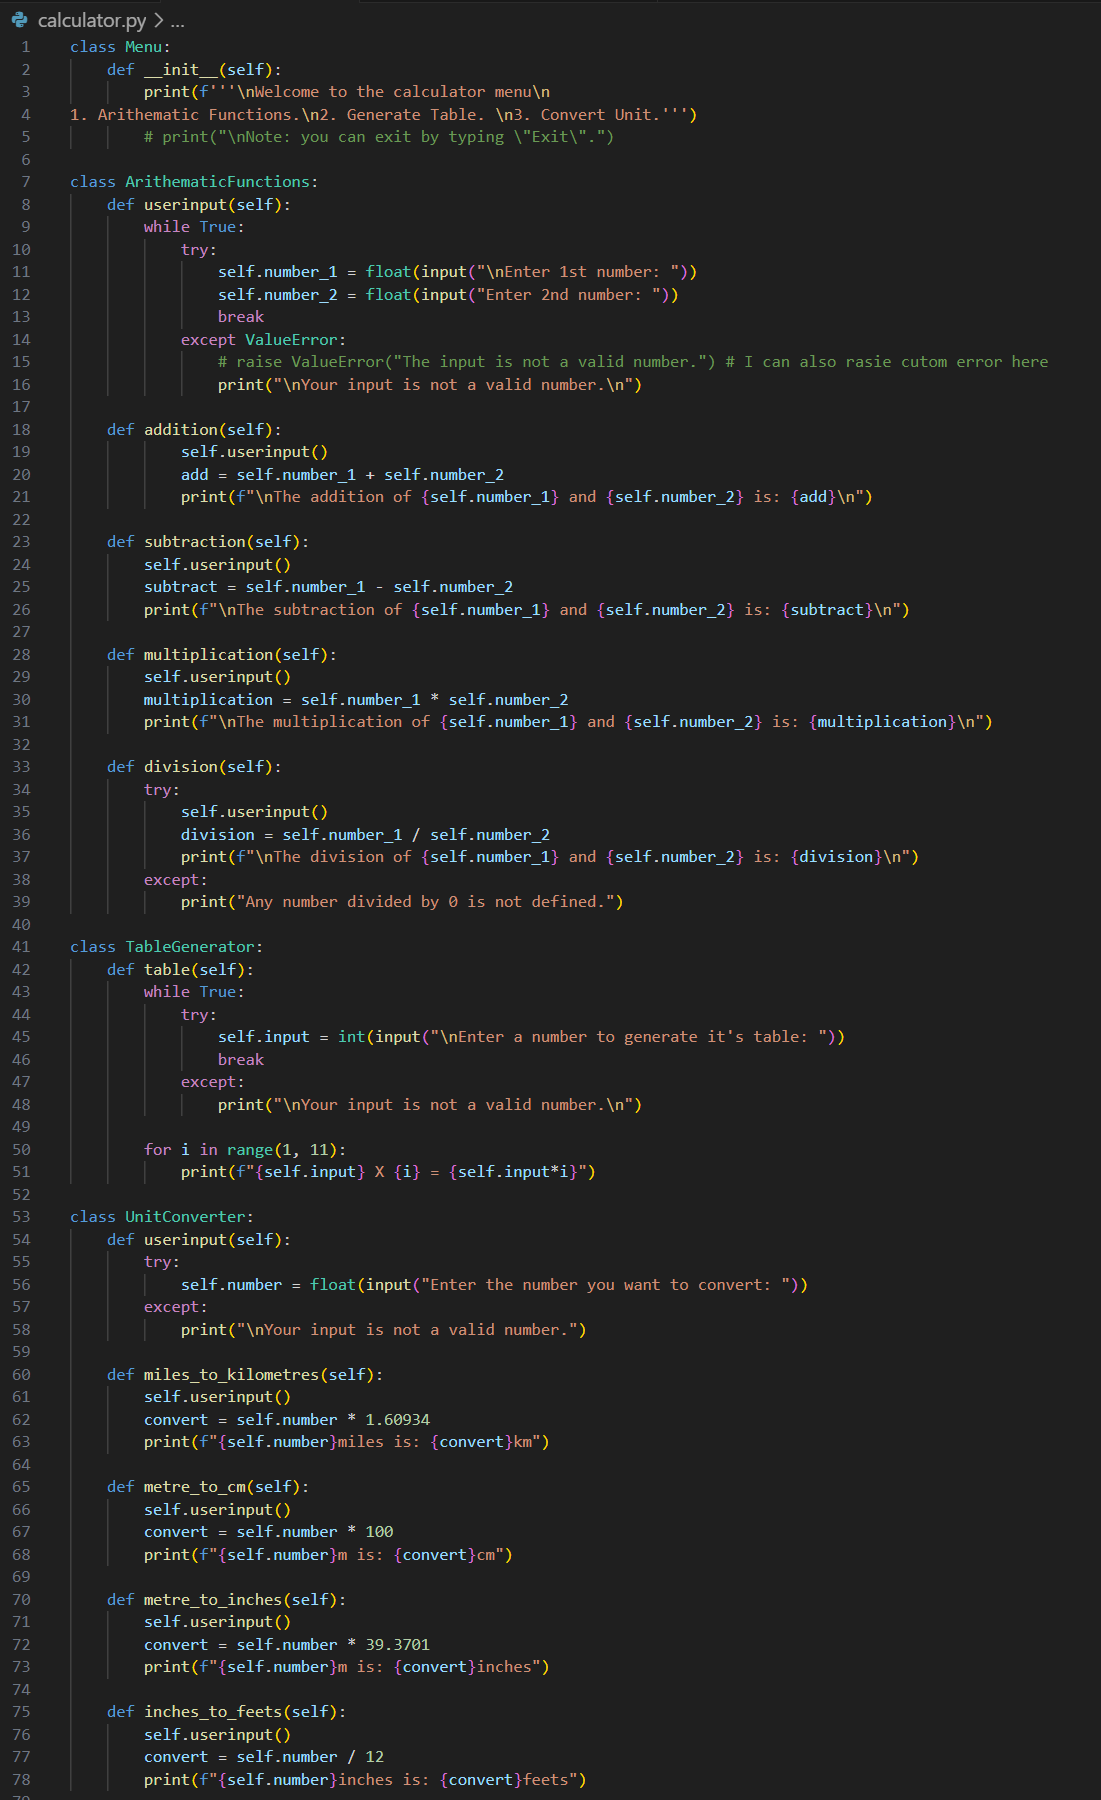This screenshot has width=1101, height=1800.
Task: Open the calculator.py breadcrumb item
Action: [91, 20]
